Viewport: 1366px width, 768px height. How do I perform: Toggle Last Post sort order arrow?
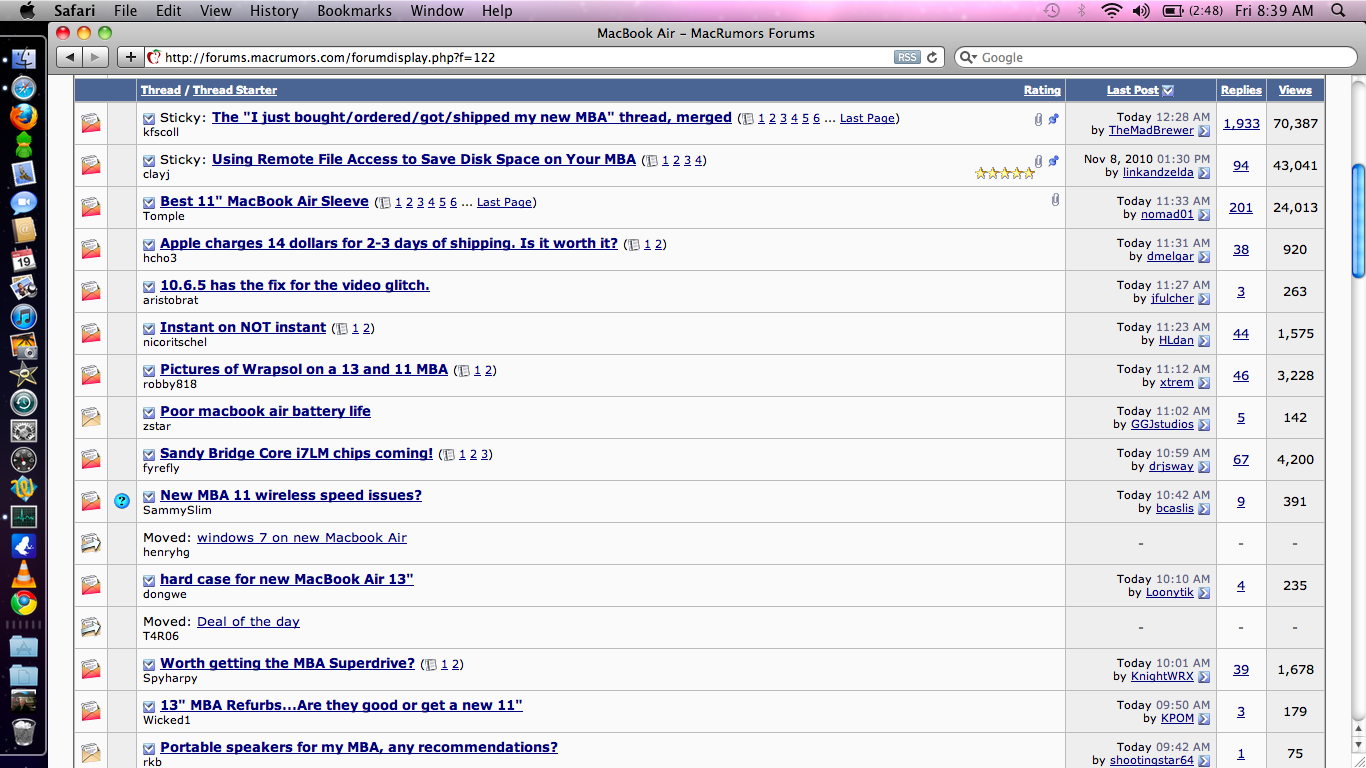coord(1168,90)
